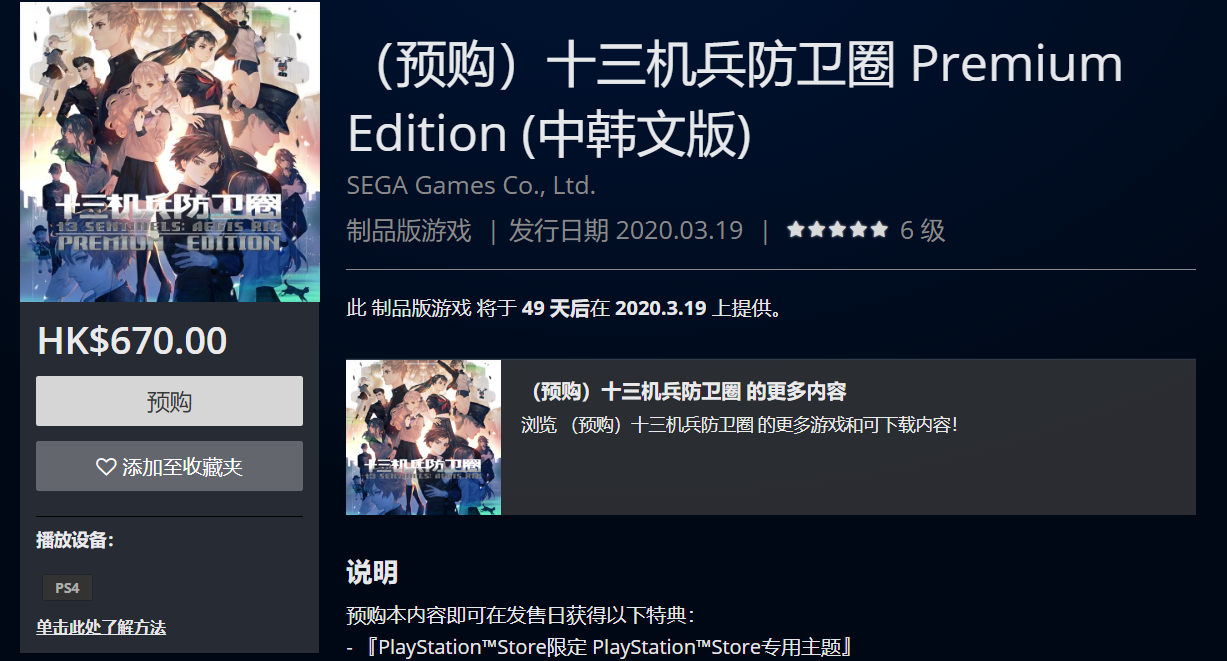Image resolution: width=1227 pixels, height=661 pixels.
Task: Click the HK$670.00 price
Action: pyautogui.click(x=132, y=341)
